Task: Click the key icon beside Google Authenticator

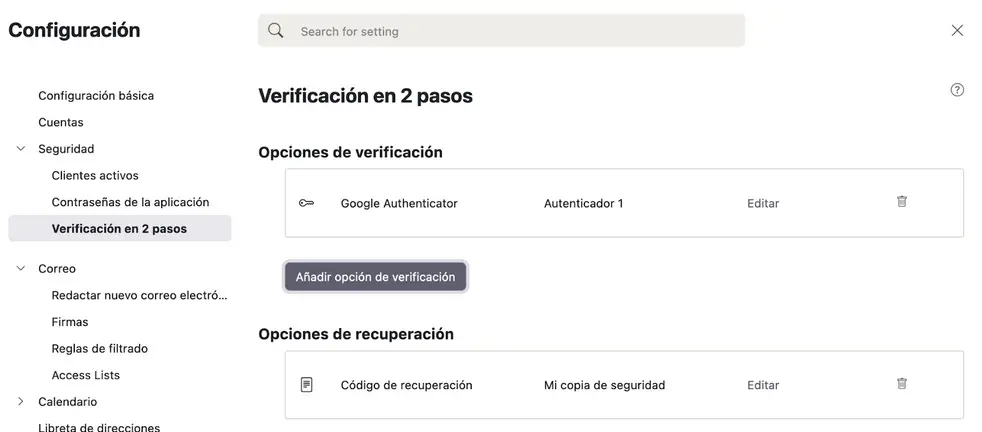Action: point(306,203)
